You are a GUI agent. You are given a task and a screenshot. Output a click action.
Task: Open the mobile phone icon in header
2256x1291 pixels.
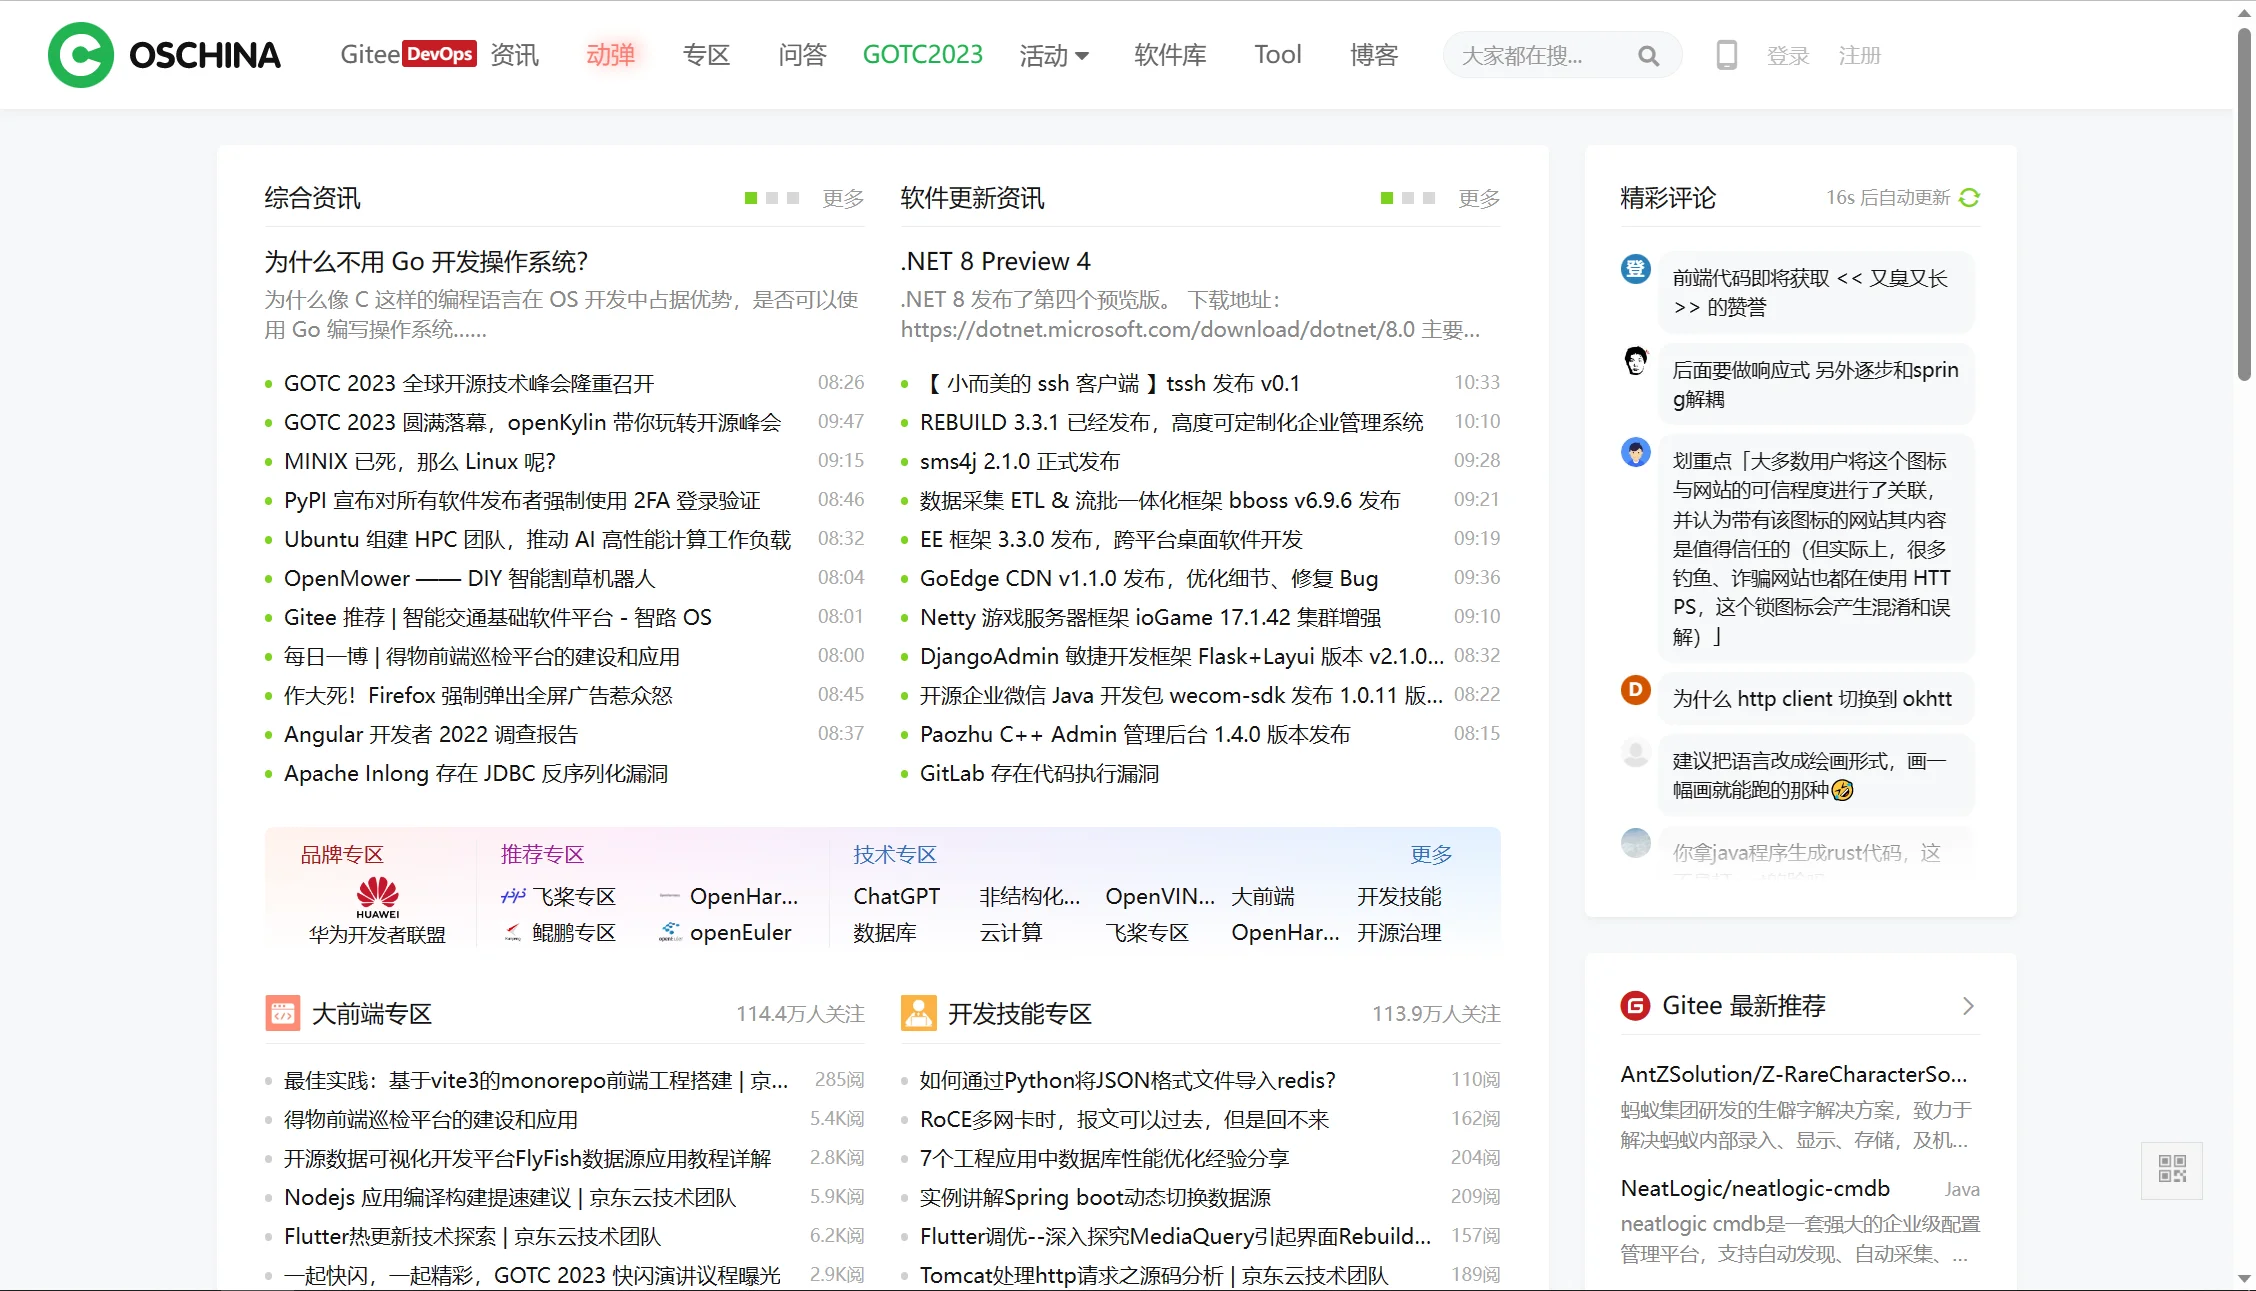tap(1726, 55)
